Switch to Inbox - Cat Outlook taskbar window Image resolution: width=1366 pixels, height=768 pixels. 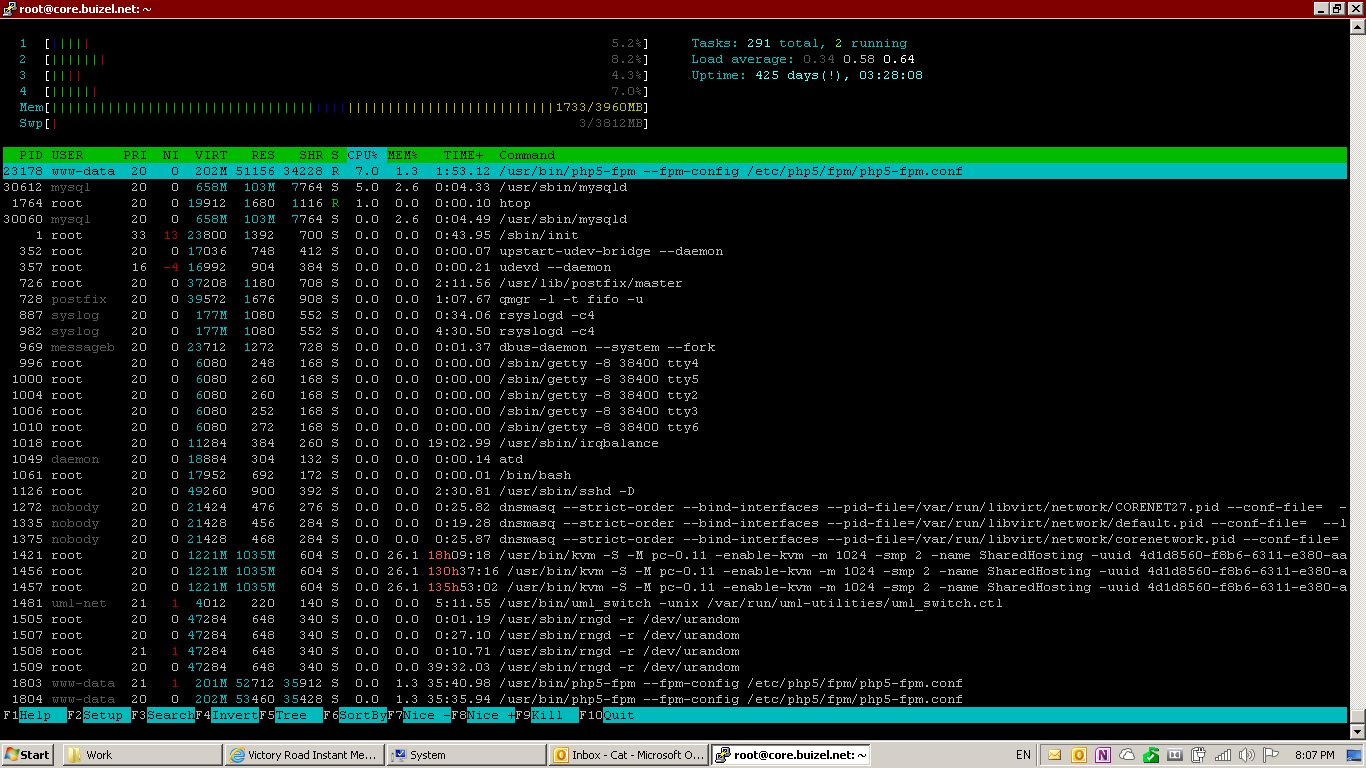click(628, 755)
